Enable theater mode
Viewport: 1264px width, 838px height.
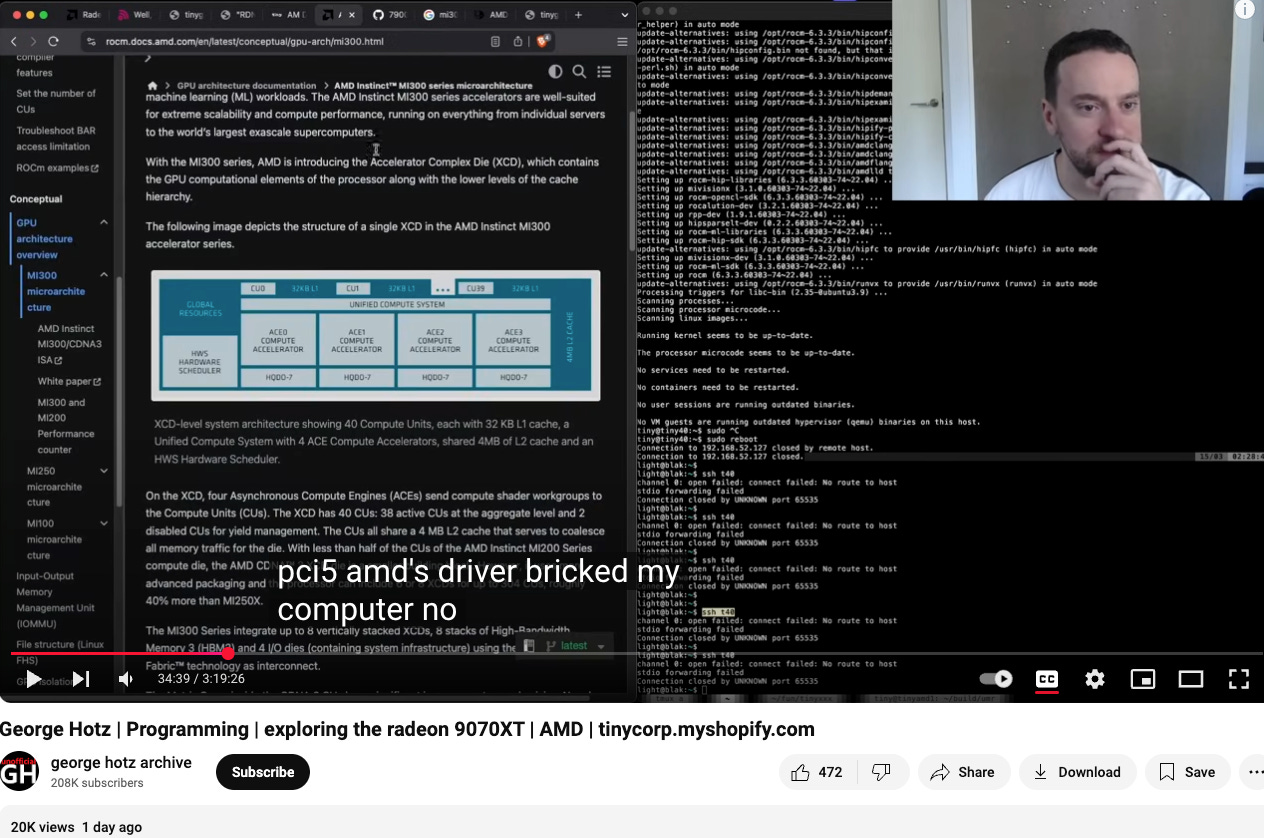[x=1191, y=679]
